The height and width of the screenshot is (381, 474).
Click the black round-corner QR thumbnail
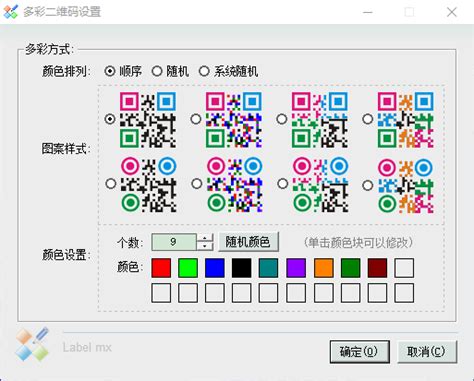tap(149, 185)
